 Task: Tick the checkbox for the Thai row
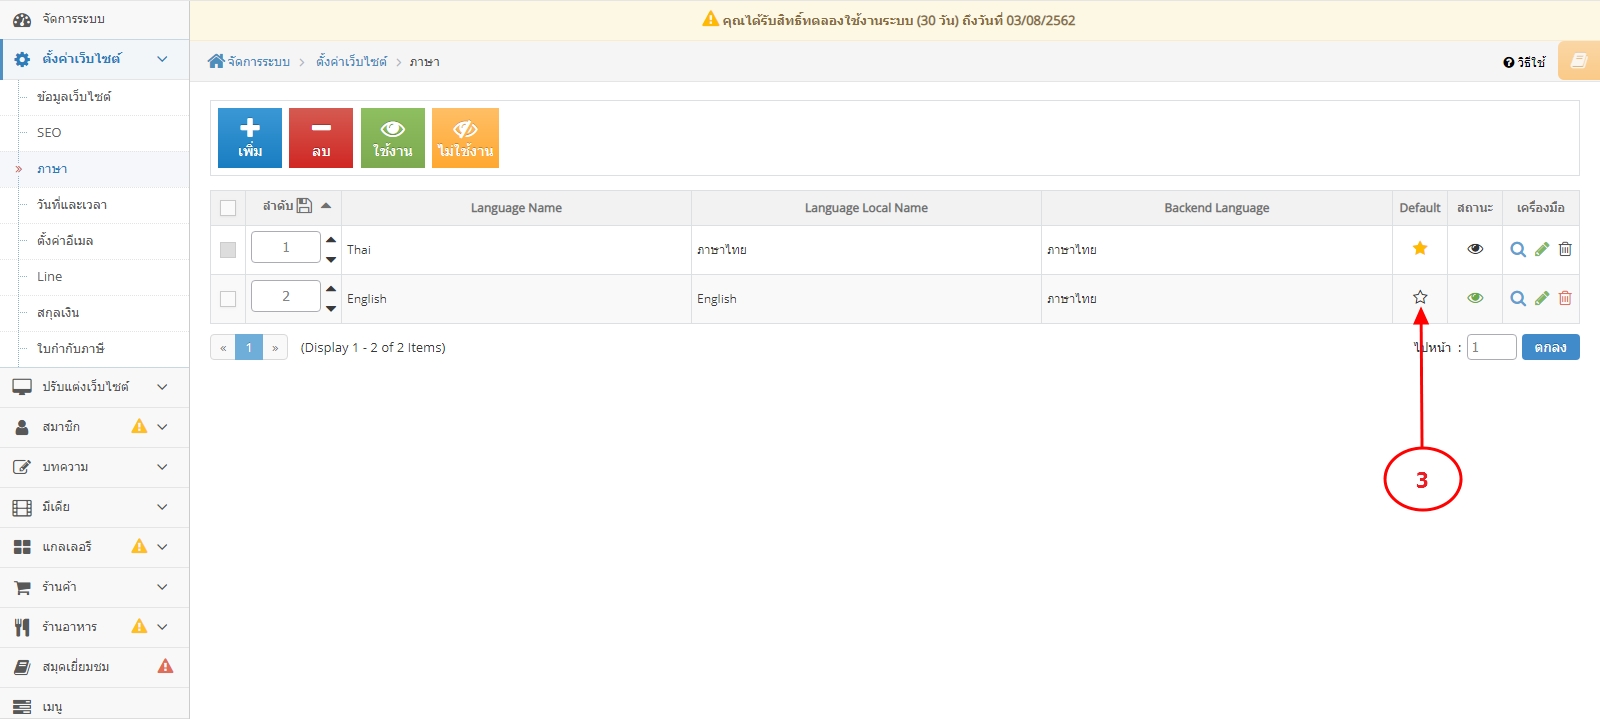228,250
